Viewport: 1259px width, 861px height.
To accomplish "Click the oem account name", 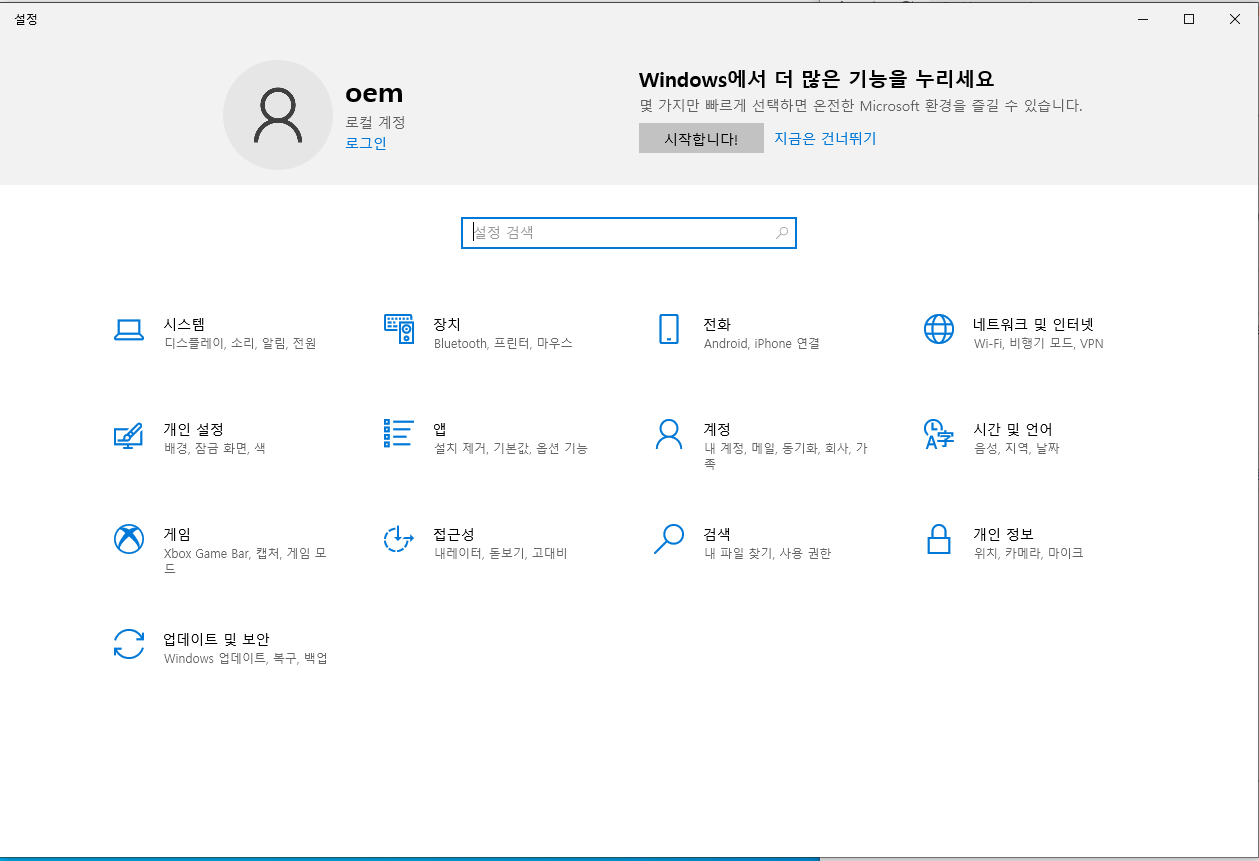I will 374,94.
